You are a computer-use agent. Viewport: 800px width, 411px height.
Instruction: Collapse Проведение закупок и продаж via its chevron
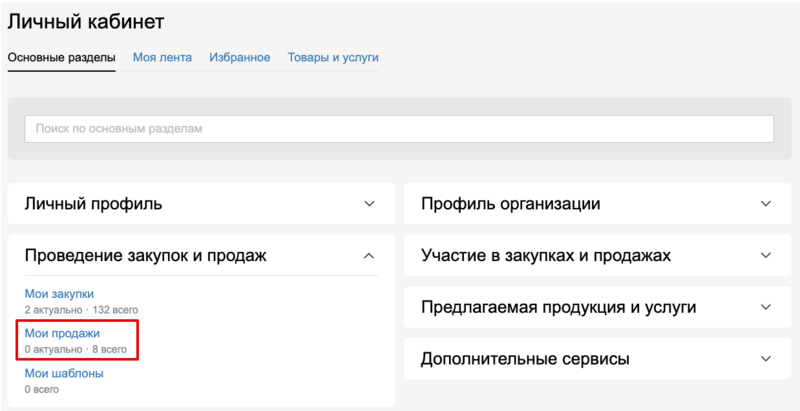coord(369,256)
